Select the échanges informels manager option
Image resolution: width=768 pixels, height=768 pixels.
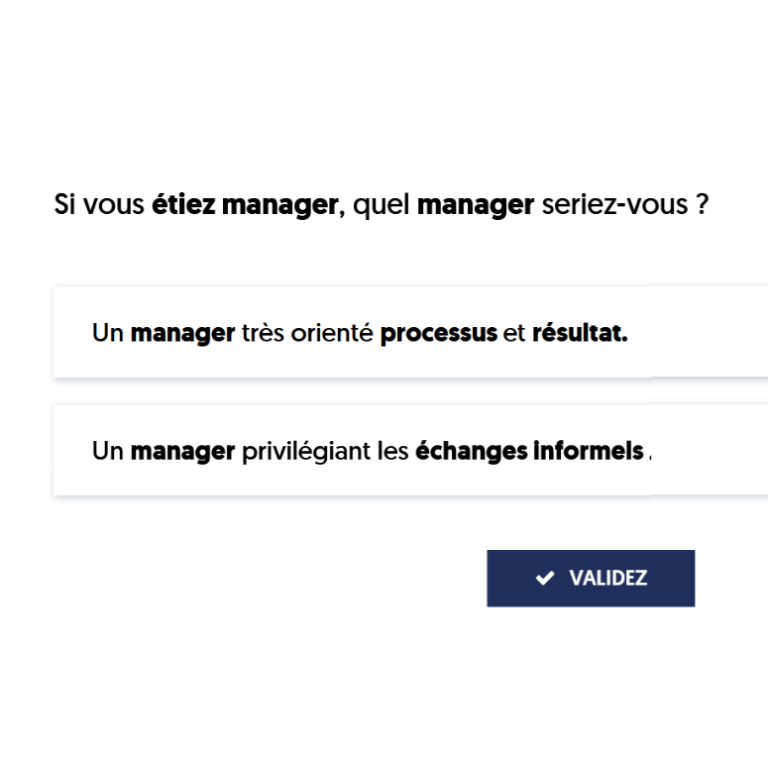pyautogui.click(x=410, y=451)
